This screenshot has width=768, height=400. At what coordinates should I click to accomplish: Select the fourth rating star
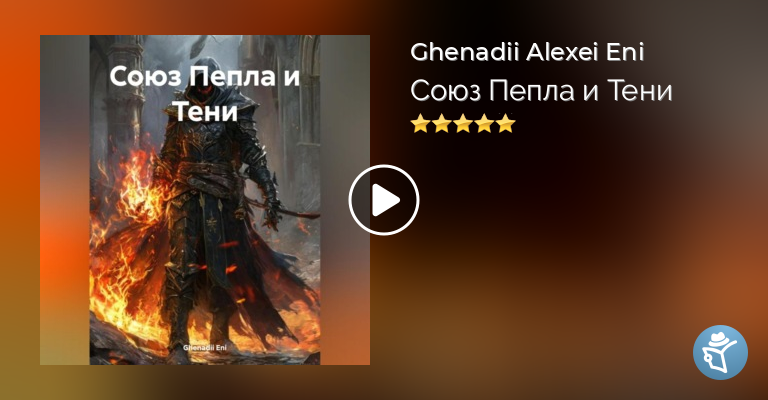pyautogui.click(x=484, y=123)
